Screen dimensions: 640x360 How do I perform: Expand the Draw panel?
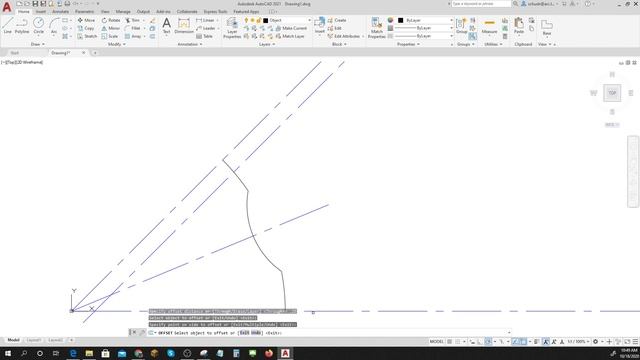coord(38,44)
